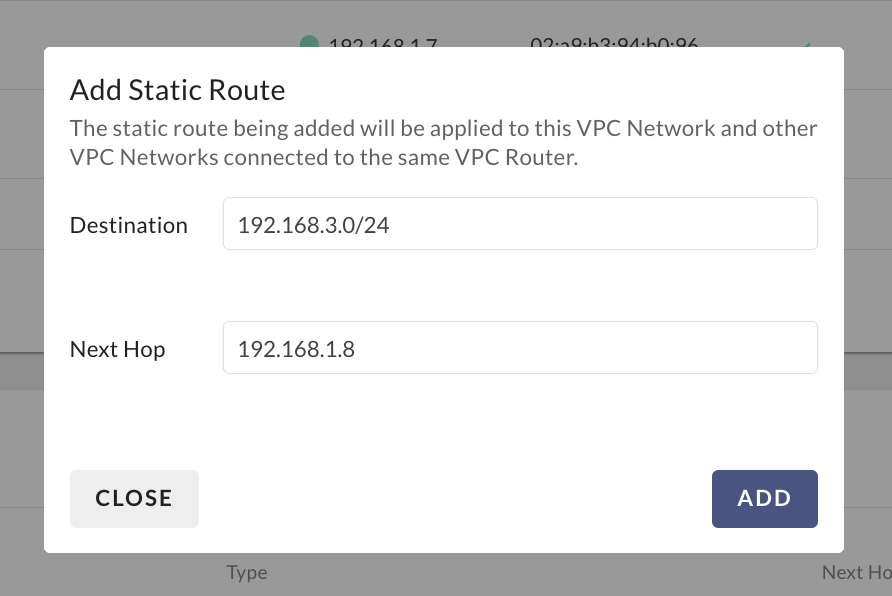The width and height of the screenshot is (892, 596).
Task: Click blank area between Destination and Next Hop
Action: pyautogui.click(x=443, y=286)
